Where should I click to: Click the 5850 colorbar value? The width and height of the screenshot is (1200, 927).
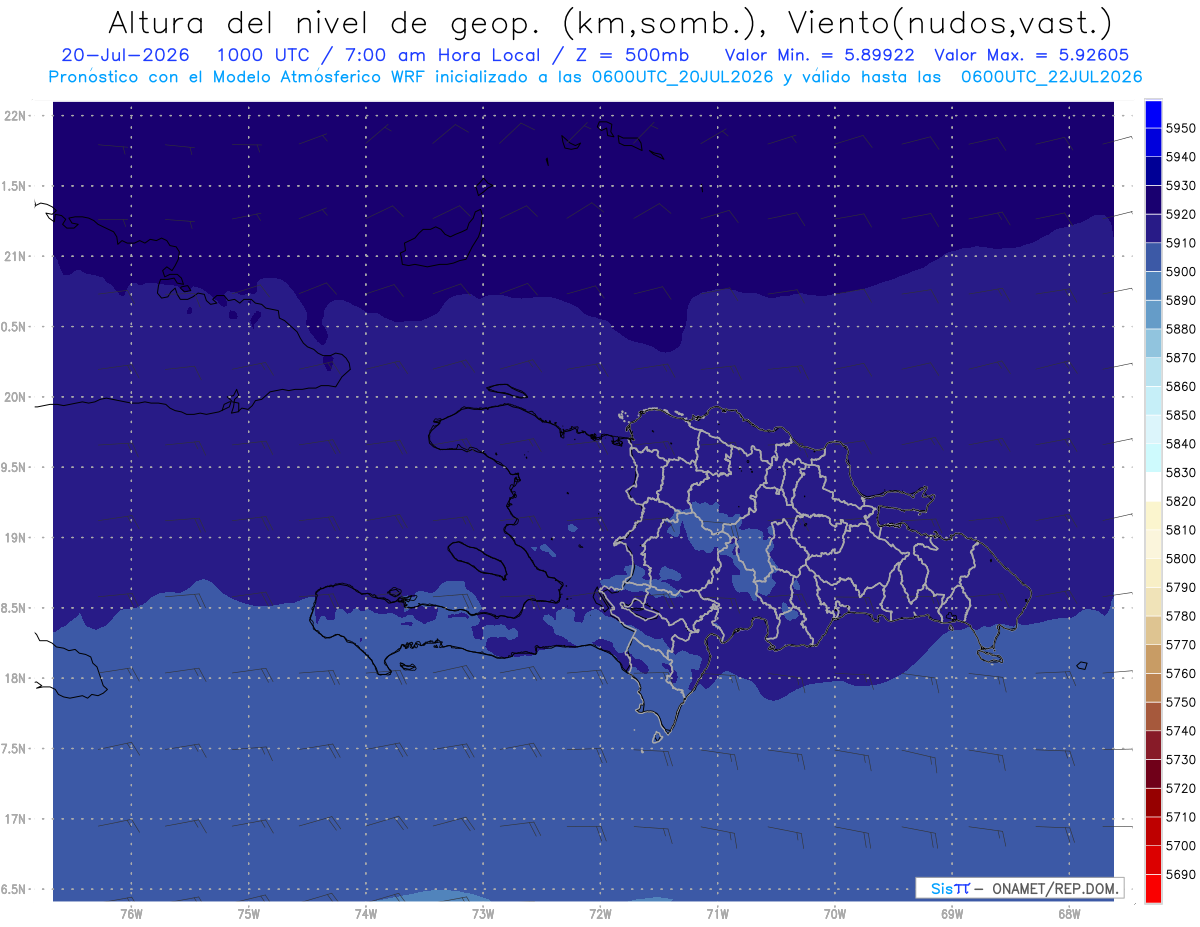pyautogui.click(x=1180, y=415)
